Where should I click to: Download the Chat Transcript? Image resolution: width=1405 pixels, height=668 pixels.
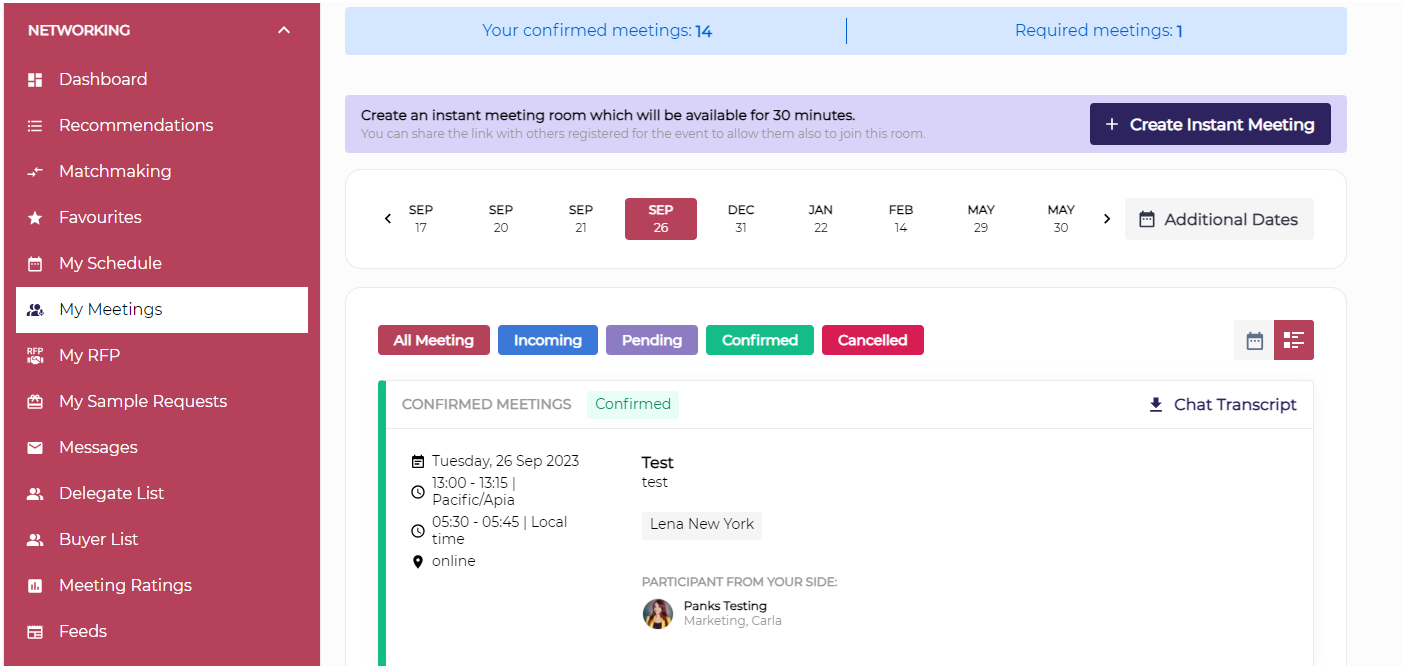1222,404
